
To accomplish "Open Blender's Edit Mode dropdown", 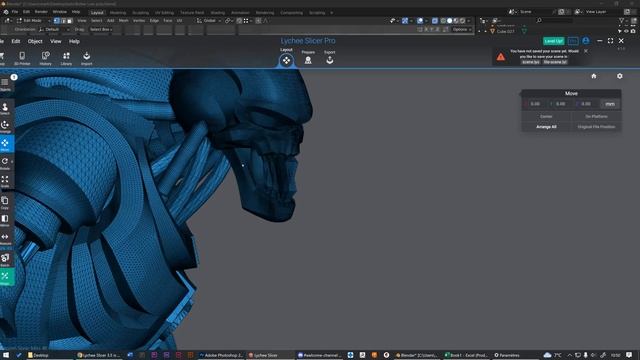I will tap(33, 20).
